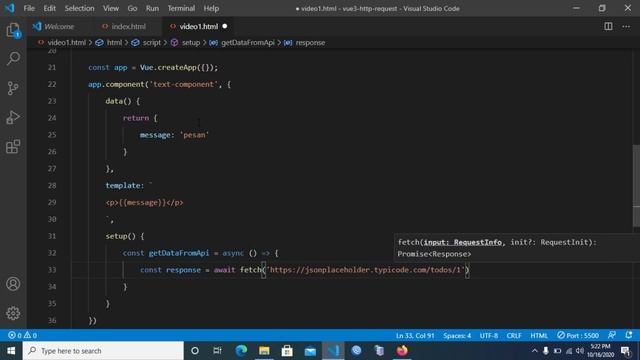Split the editor to the right
This screenshot has height=360, width=640.
[x=608, y=27]
